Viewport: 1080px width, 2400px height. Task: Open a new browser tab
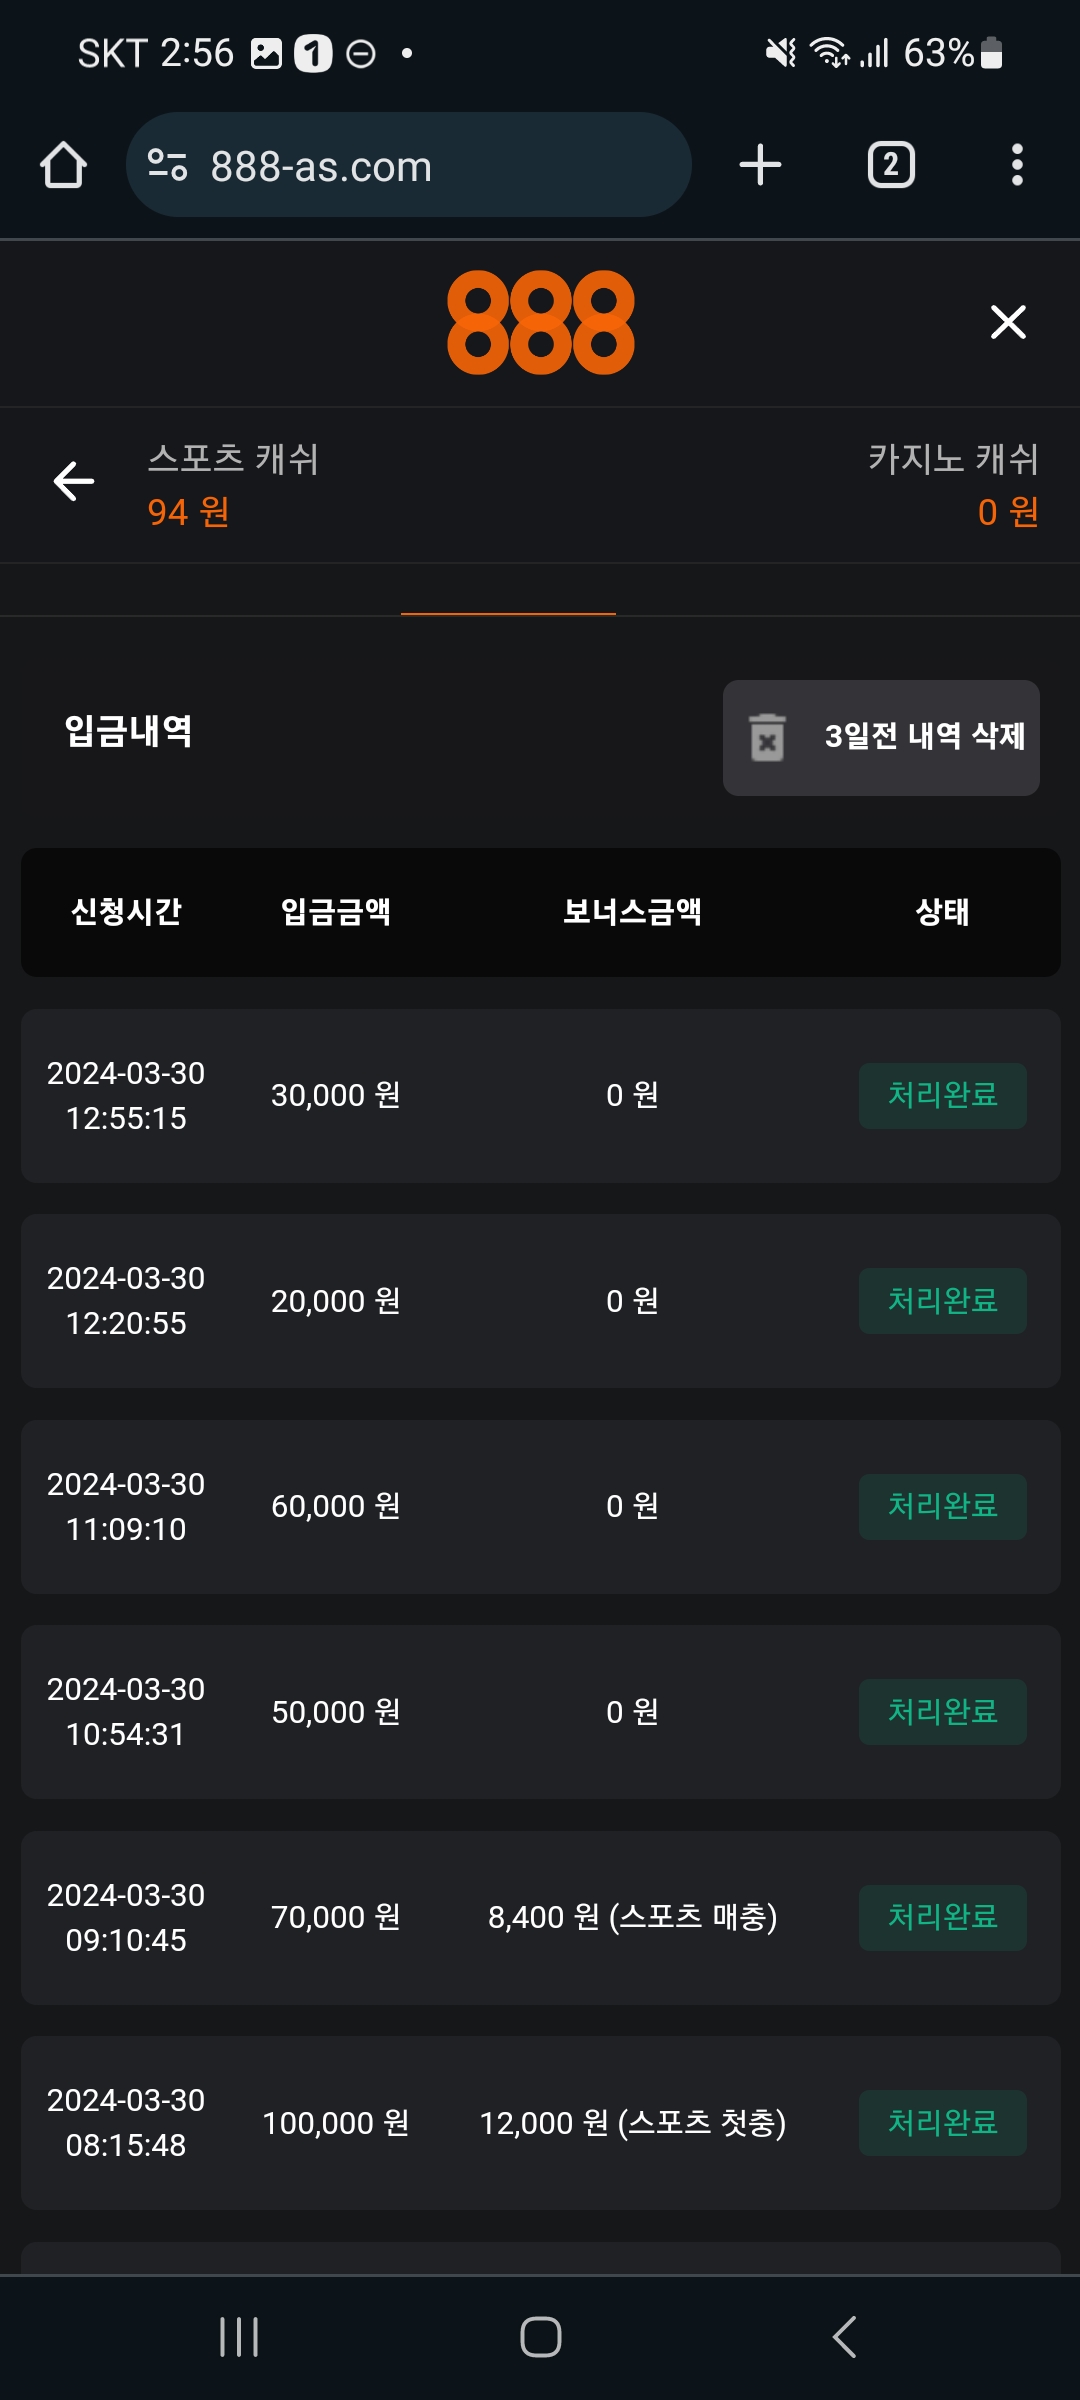click(760, 165)
